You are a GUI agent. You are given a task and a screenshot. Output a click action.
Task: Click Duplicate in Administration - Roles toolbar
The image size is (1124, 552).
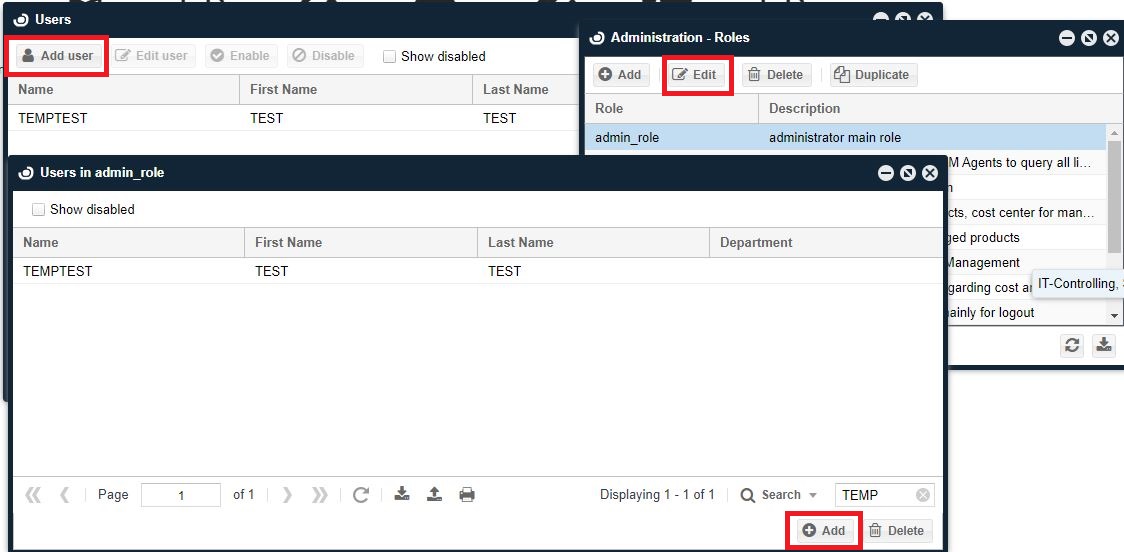click(872, 75)
